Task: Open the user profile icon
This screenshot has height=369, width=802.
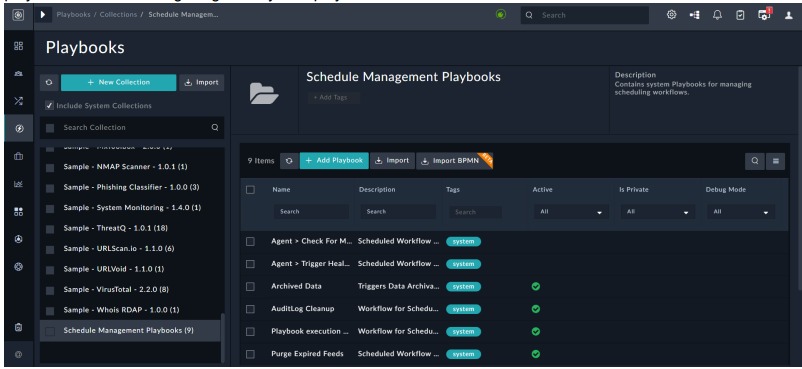Action: (x=789, y=15)
